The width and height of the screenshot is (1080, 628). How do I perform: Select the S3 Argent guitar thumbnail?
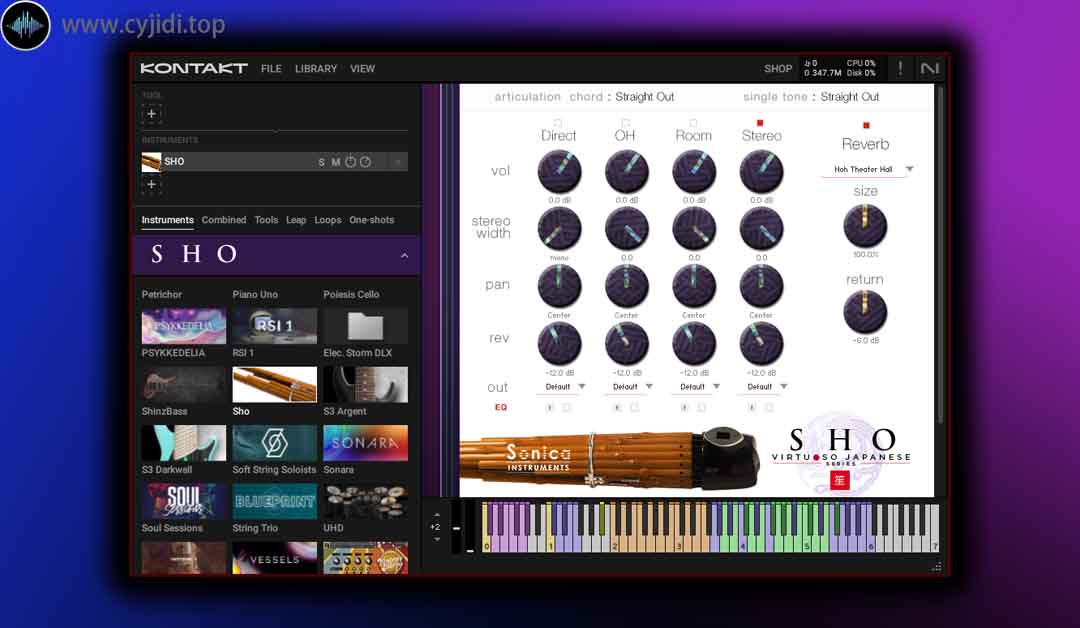(x=366, y=384)
